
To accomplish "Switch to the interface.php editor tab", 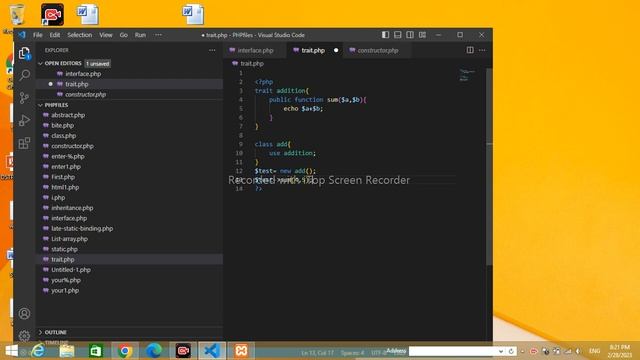I will click(255, 50).
